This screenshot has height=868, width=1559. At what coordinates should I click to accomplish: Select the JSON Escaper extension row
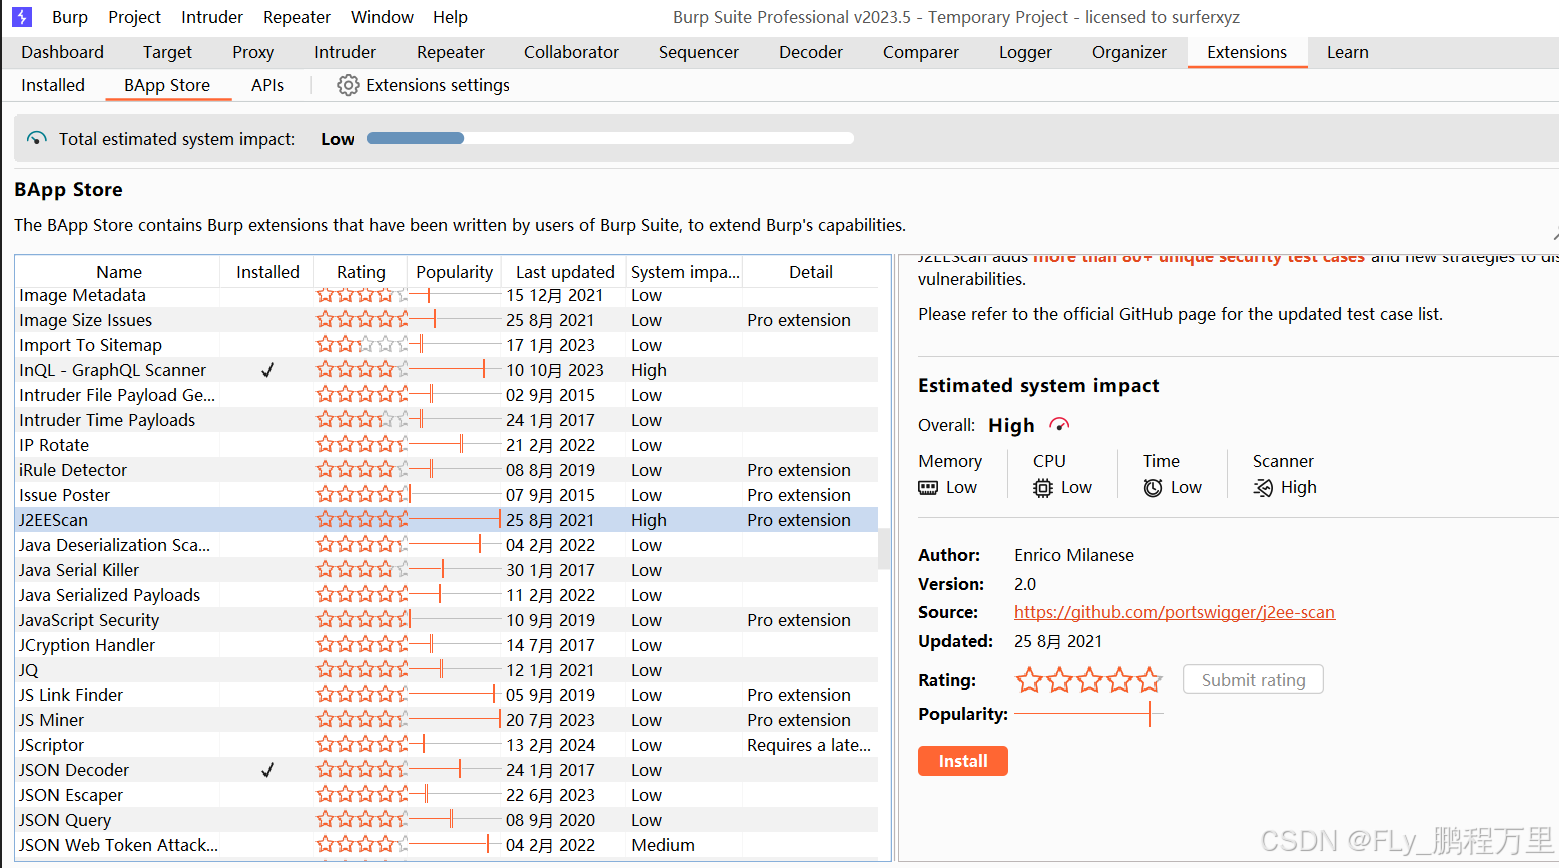point(447,795)
